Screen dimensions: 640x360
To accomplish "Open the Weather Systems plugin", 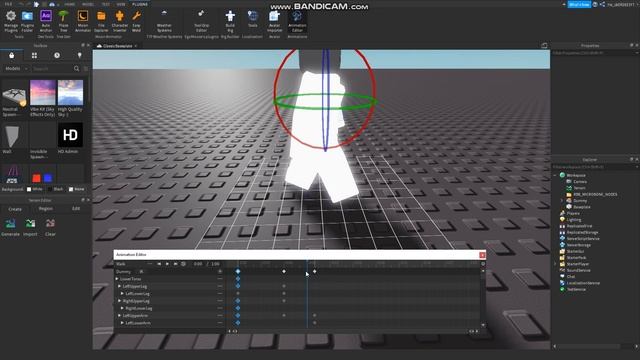I will [164, 21].
